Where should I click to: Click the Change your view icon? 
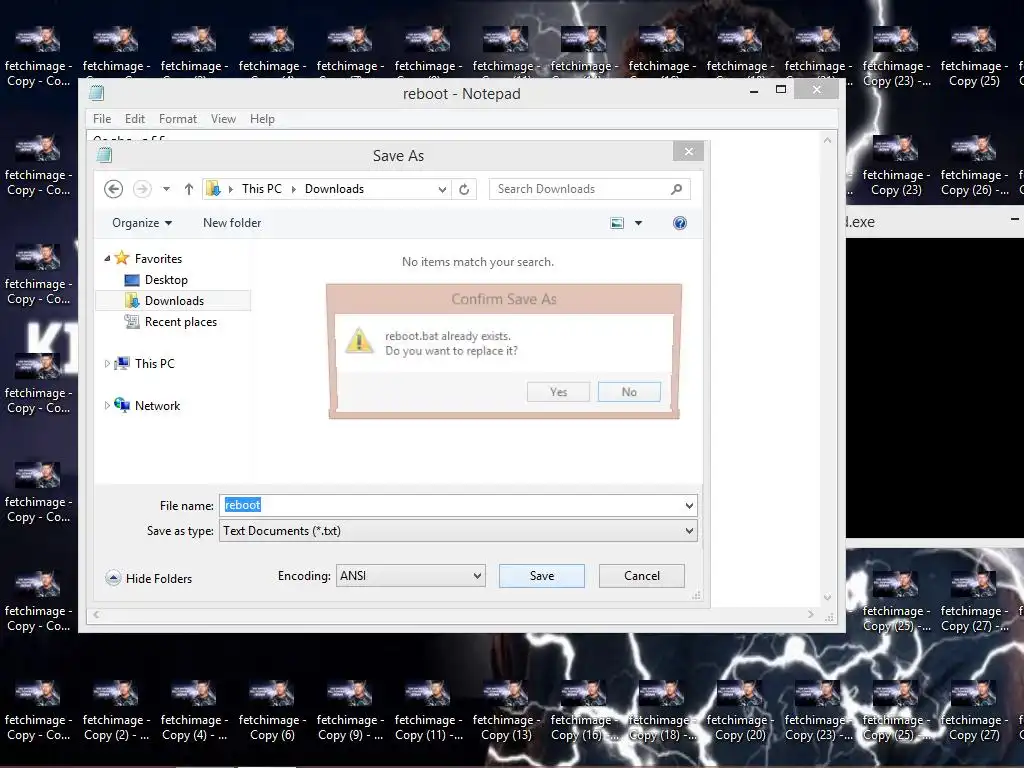click(617, 223)
